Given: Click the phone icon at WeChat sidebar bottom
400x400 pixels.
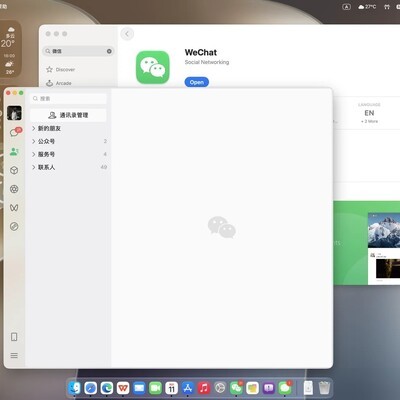Looking at the screenshot, I should pyautogui.click(x=14, y=337).
